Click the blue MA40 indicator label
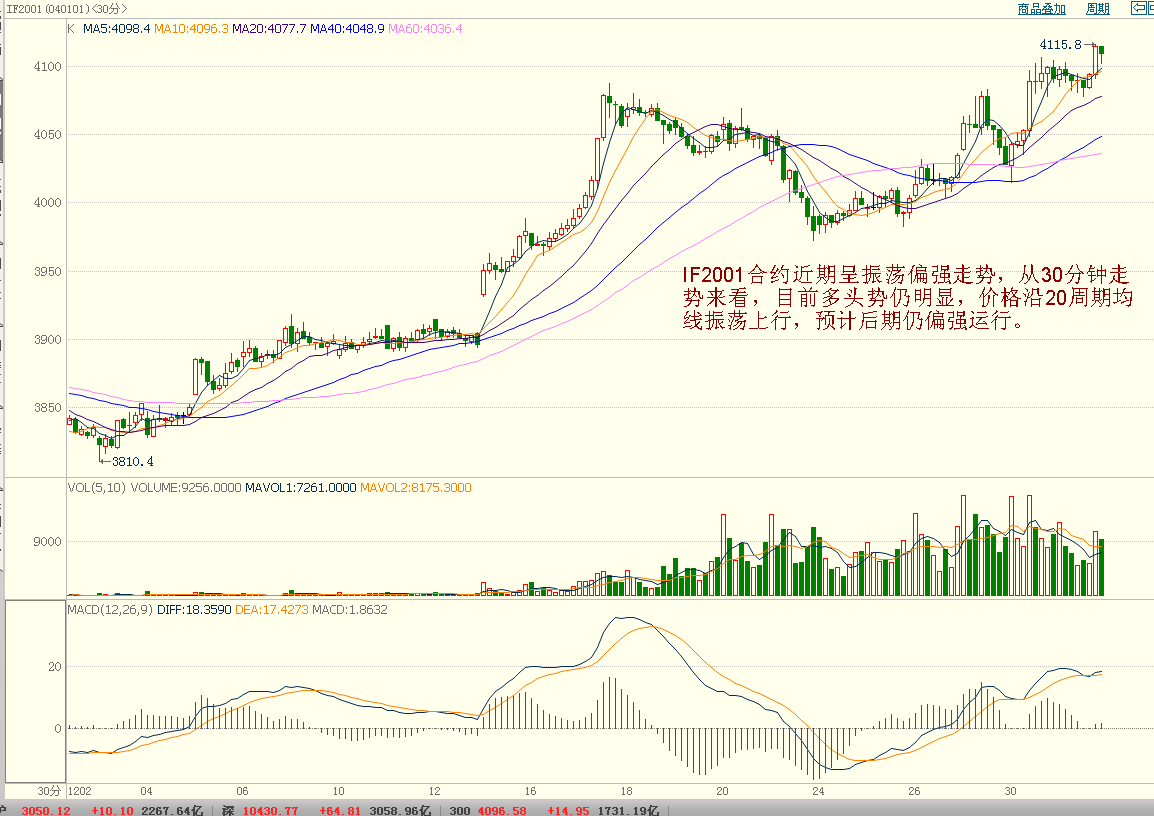This screenshot has height=816, width=1154. pyautogui.click(x=347, y=29)
